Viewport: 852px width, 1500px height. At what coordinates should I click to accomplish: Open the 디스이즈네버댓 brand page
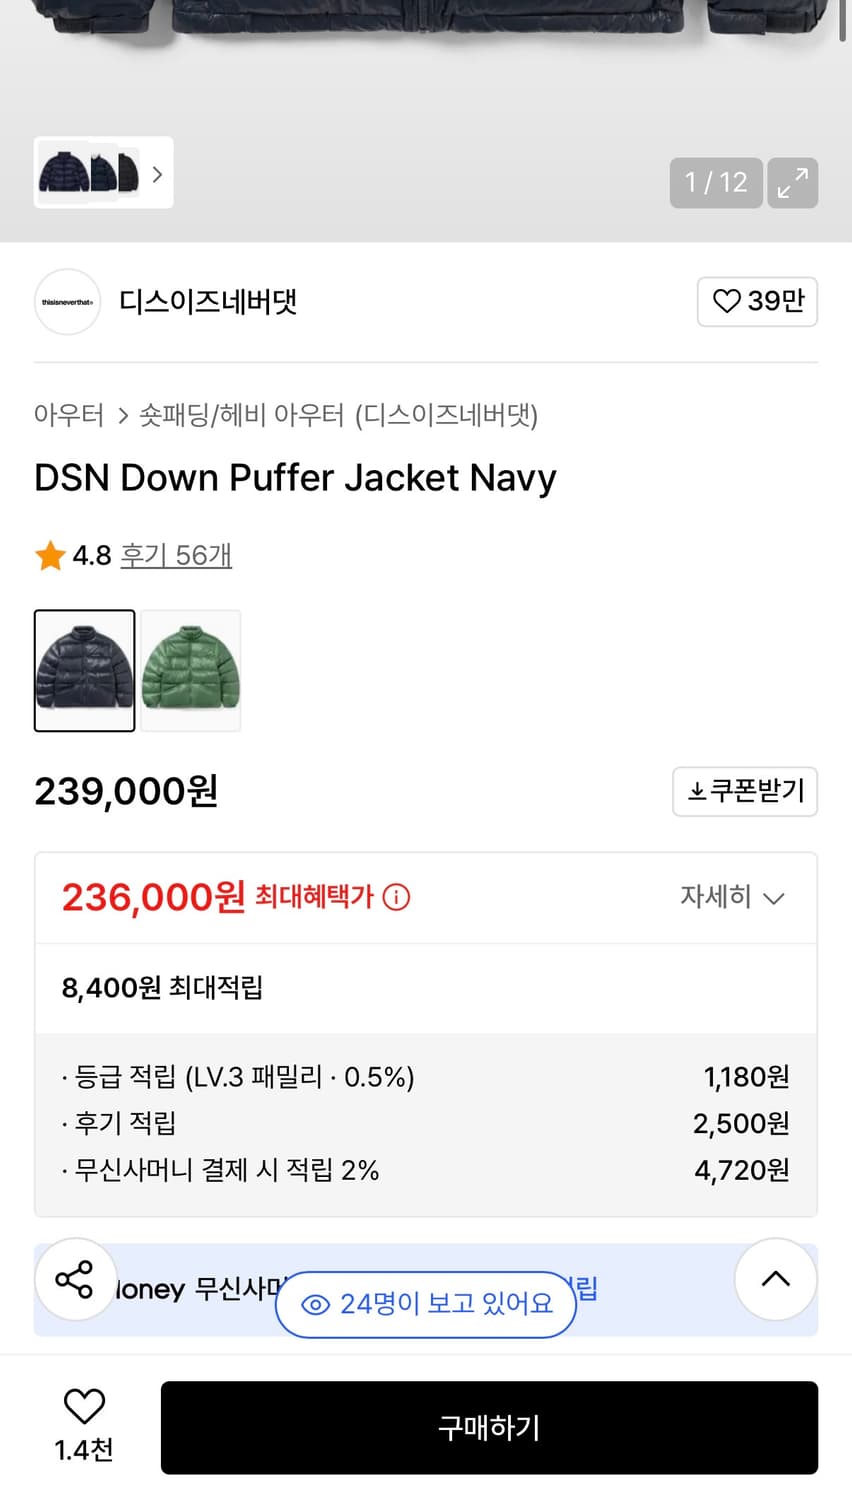coord(208,302)
